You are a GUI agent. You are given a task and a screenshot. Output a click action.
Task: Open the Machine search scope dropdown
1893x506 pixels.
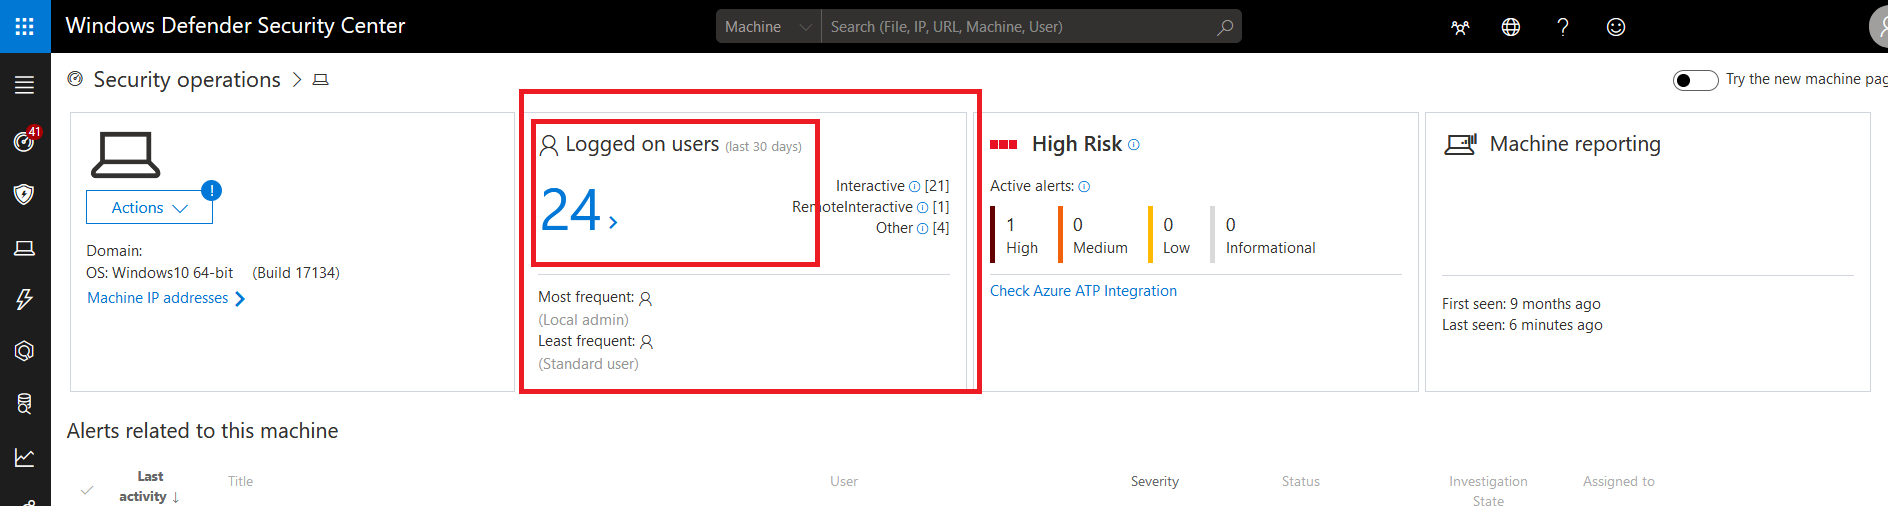(768, 27)
